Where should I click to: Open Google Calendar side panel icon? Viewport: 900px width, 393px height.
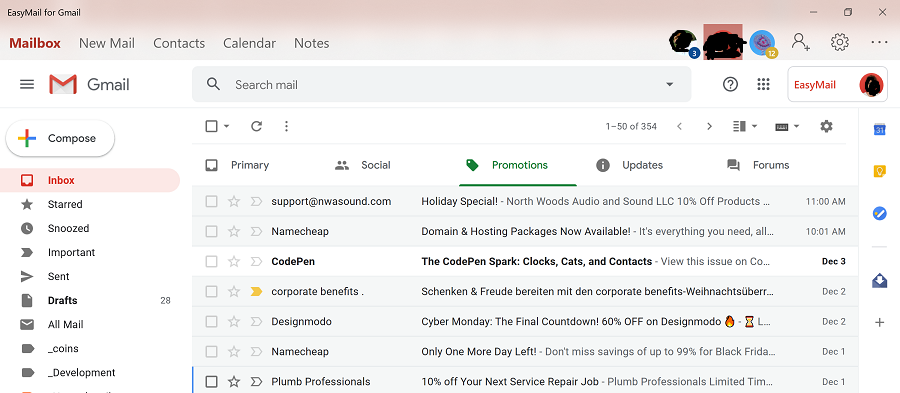tap(879, 130)
